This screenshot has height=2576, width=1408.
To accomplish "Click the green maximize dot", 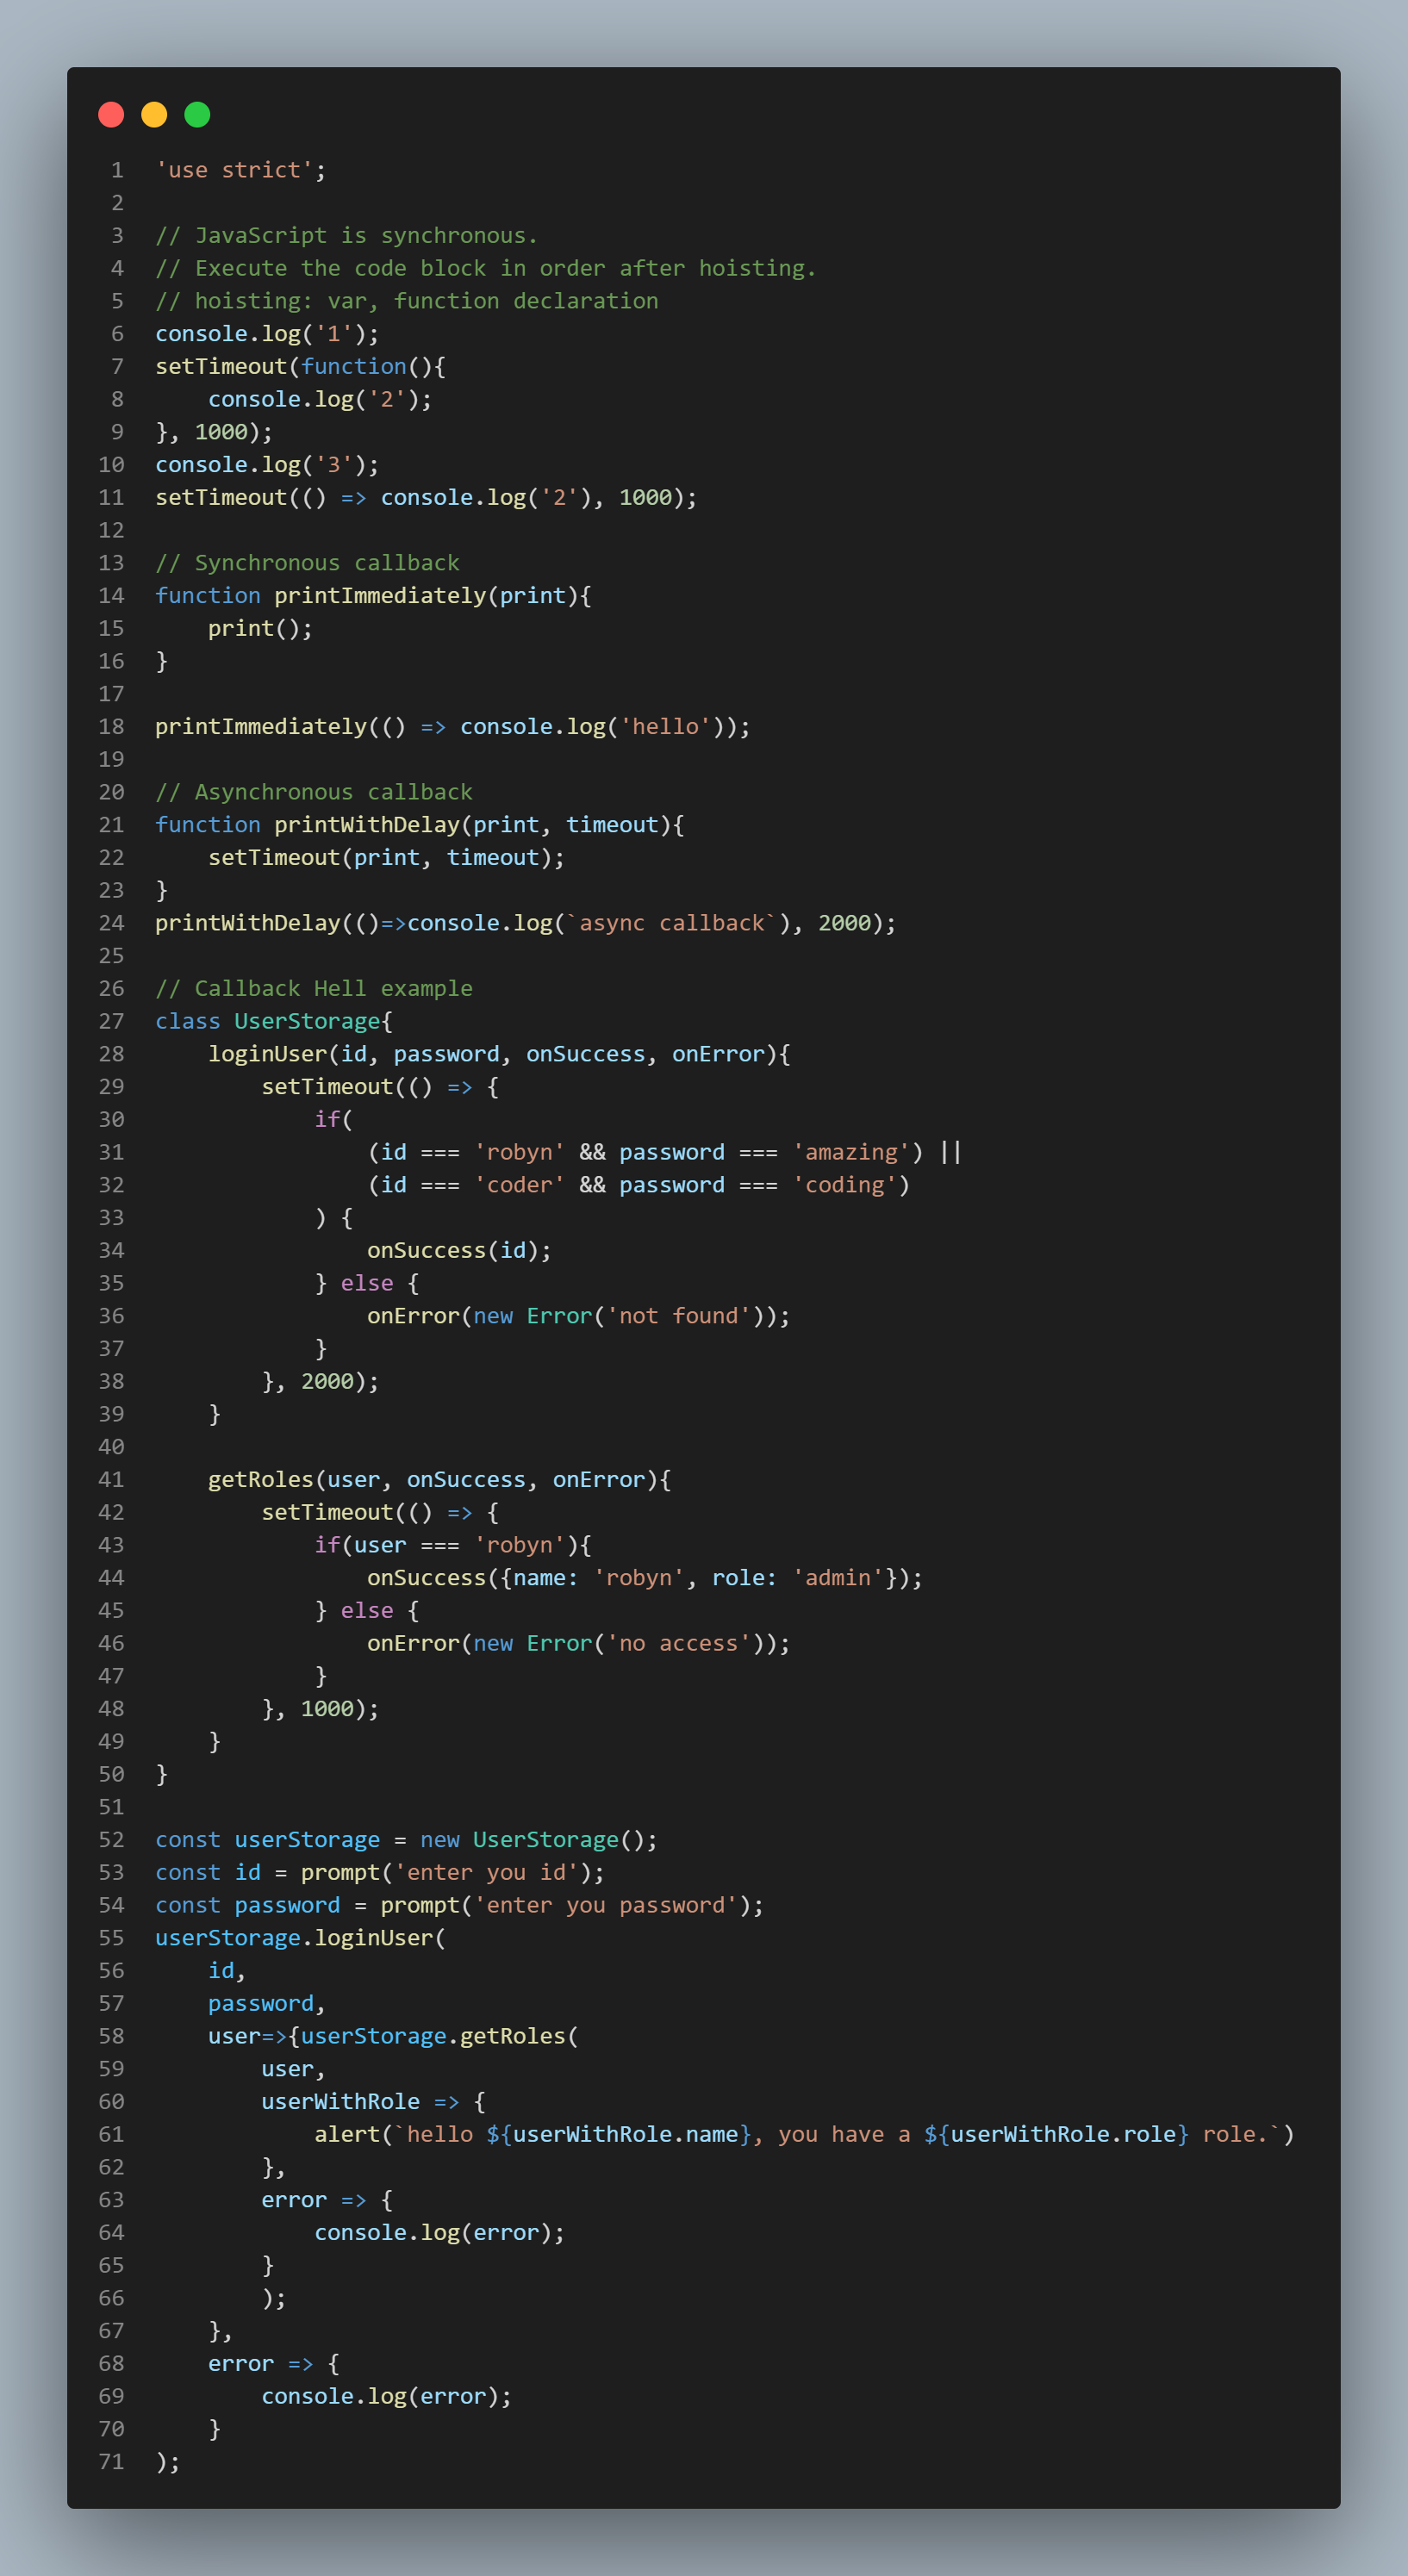I will 197,115.
